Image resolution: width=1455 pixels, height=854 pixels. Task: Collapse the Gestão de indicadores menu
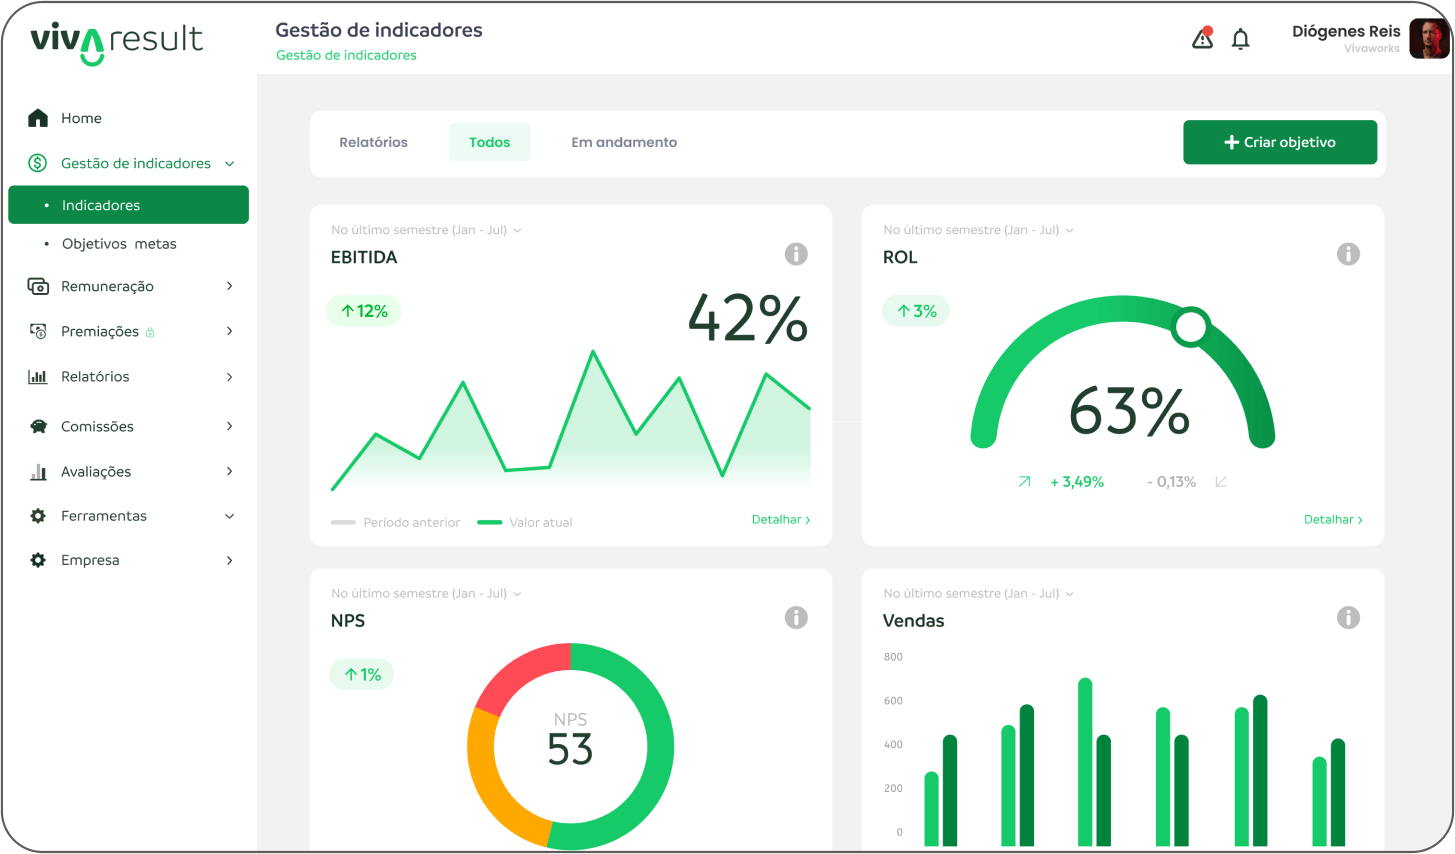(x=229, y=164)
